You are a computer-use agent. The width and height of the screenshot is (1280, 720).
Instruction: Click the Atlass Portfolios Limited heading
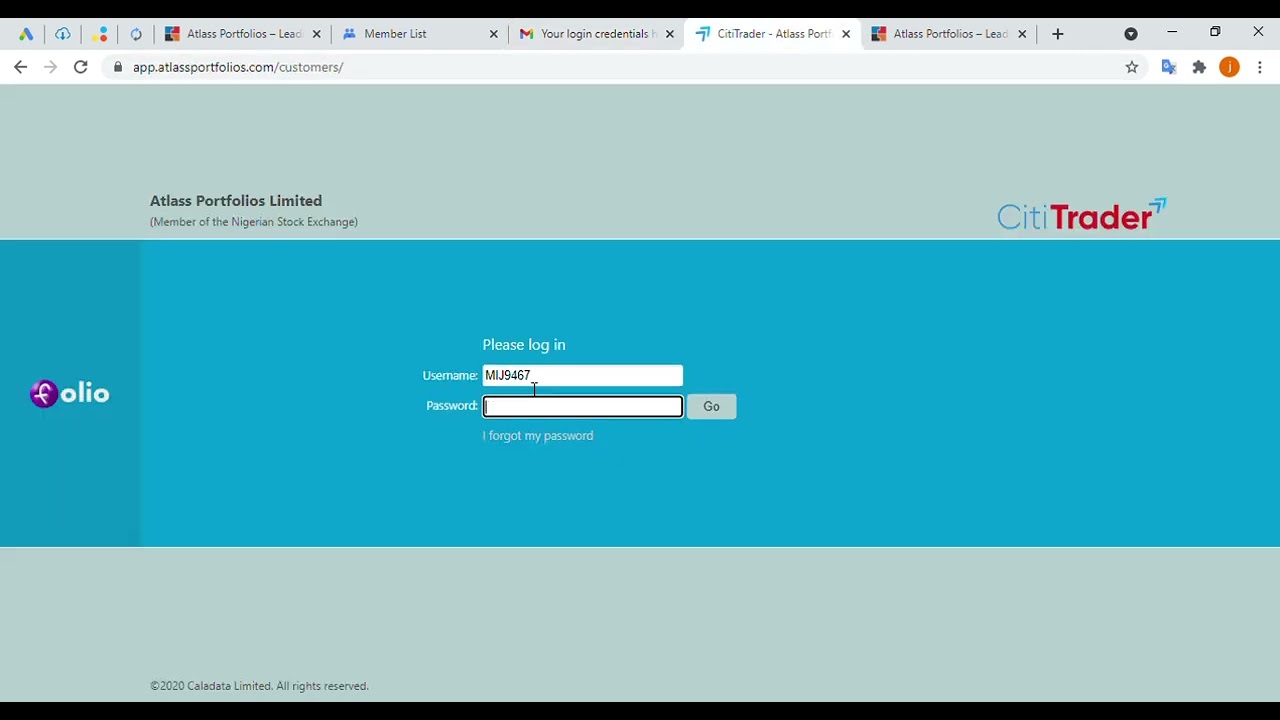236,201
